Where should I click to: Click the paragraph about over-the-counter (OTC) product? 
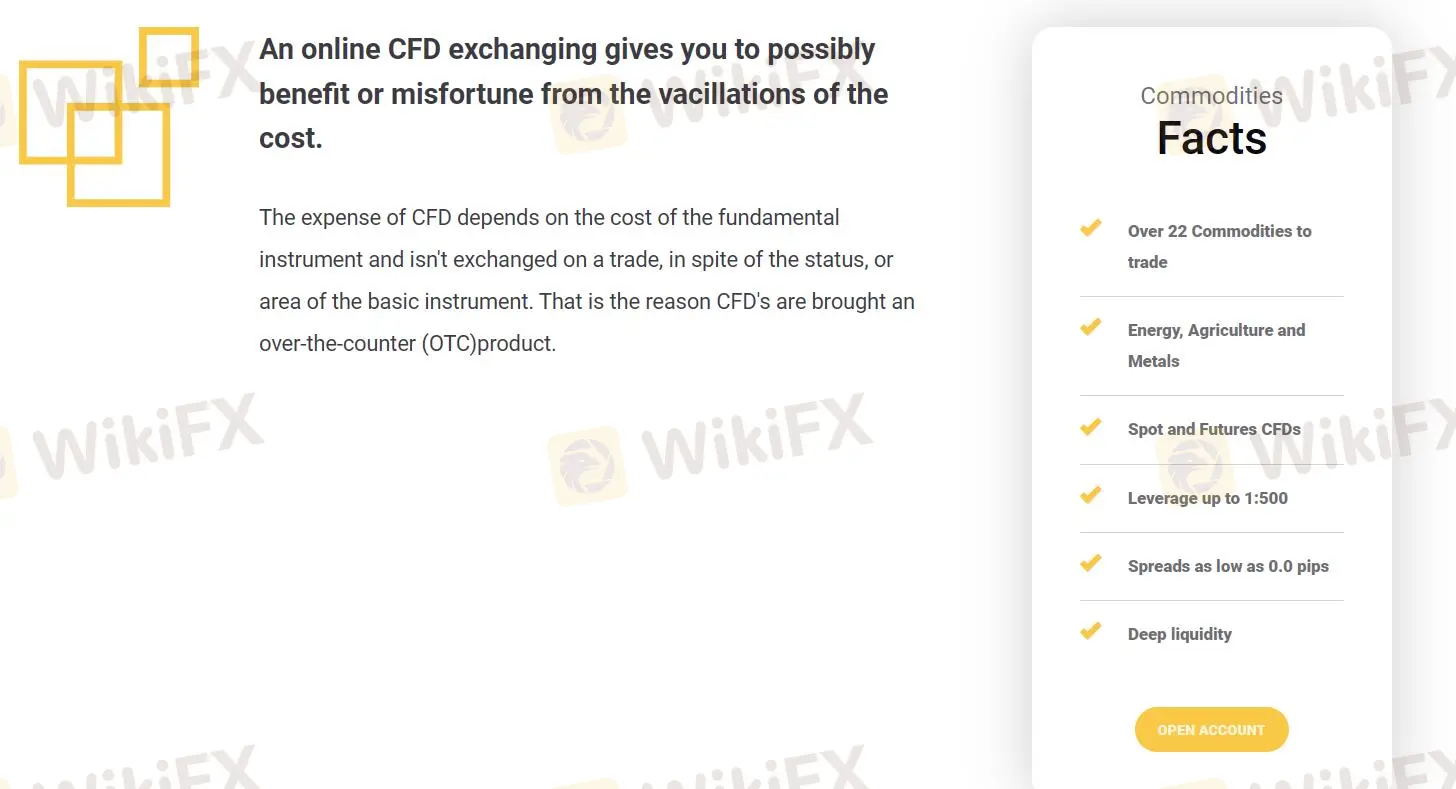coord(586,280)
